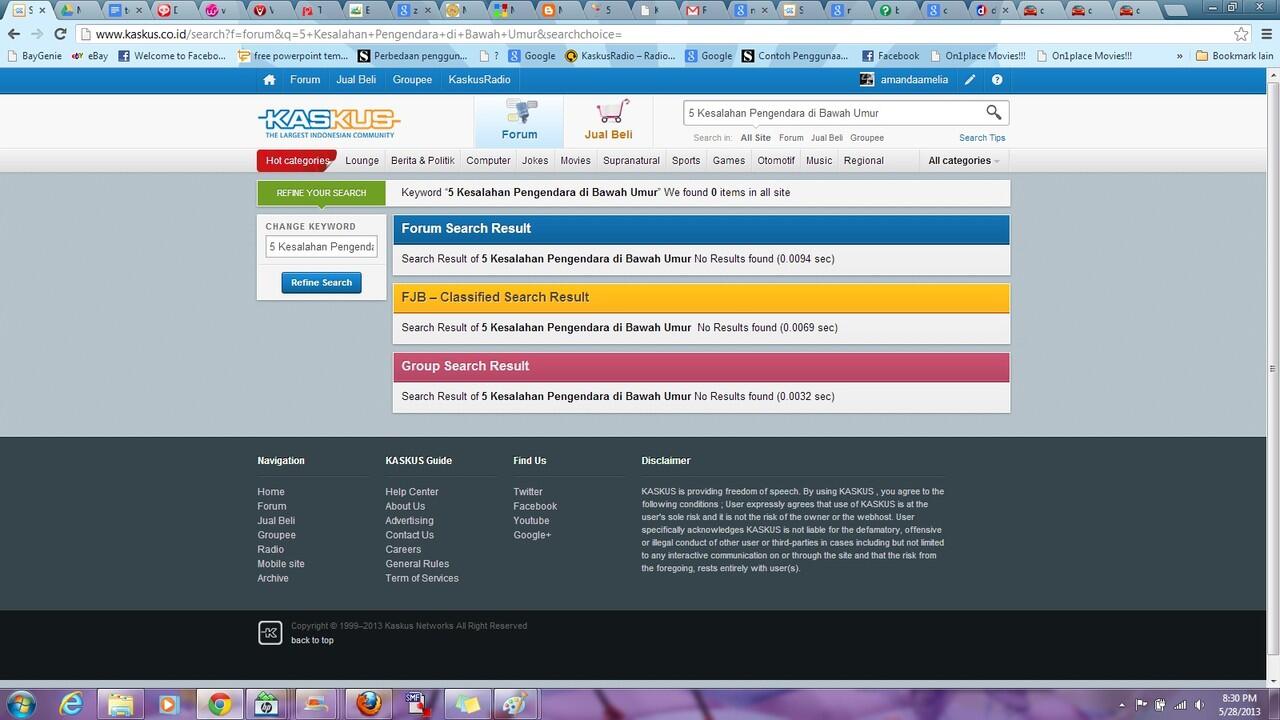This screenshot has width=1280, height=720.
Task: Show more bookmarks chevron
Action: tap(1180, 56)
